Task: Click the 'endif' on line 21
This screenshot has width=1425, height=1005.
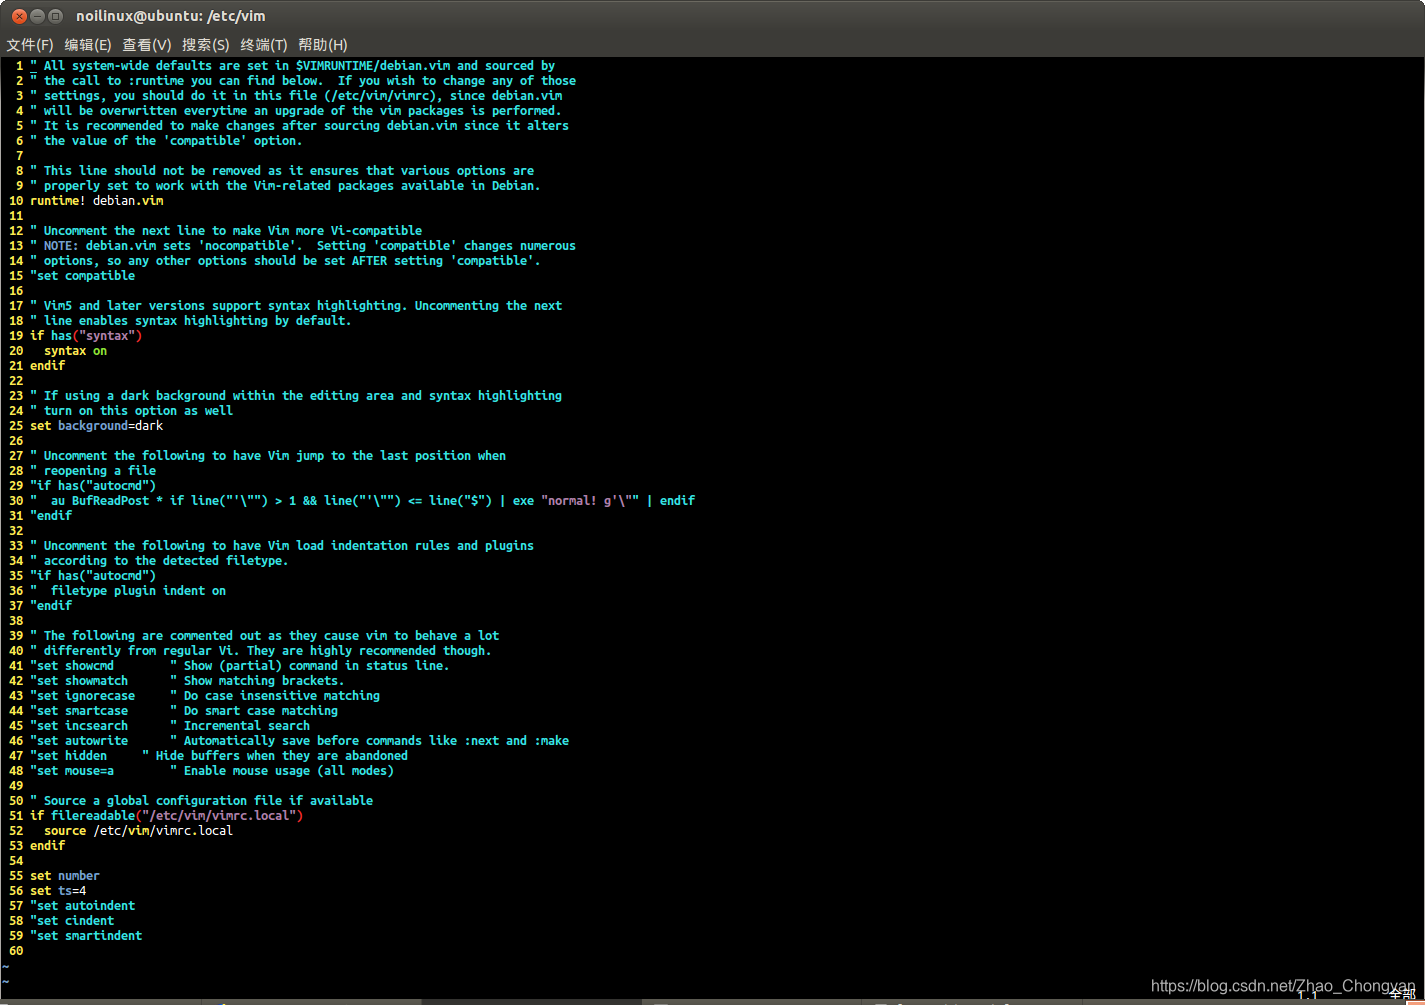Action: 47,366
